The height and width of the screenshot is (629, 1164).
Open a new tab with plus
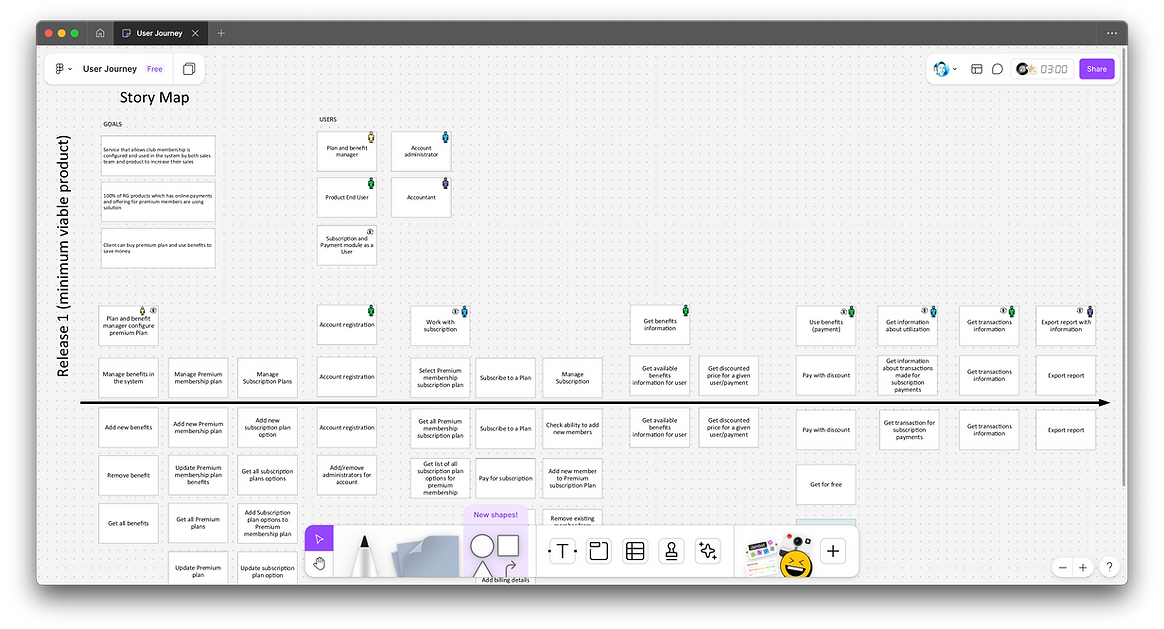pyautogui.click(x=221, y=33)
